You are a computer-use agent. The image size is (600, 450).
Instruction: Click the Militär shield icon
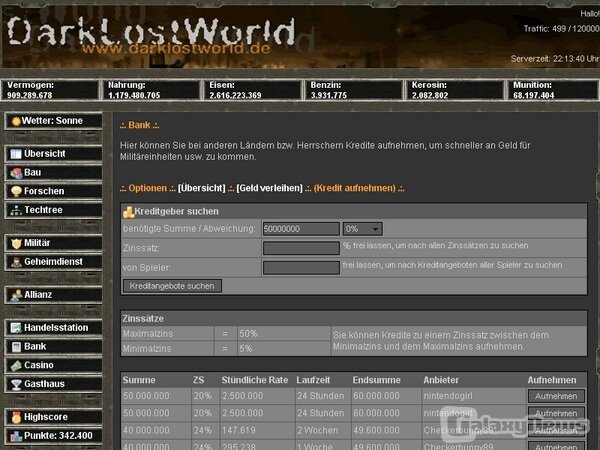[16, 243]
